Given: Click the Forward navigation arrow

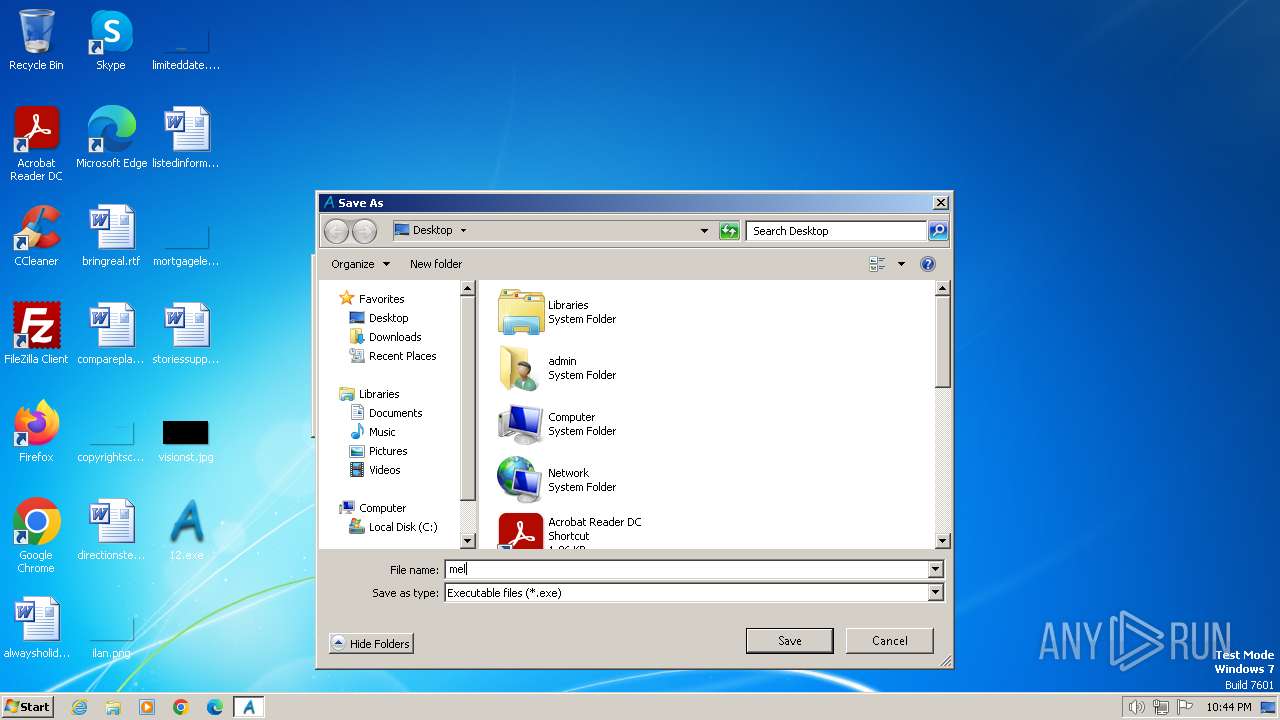Looking at the screenshot, I should coord(364,231).
